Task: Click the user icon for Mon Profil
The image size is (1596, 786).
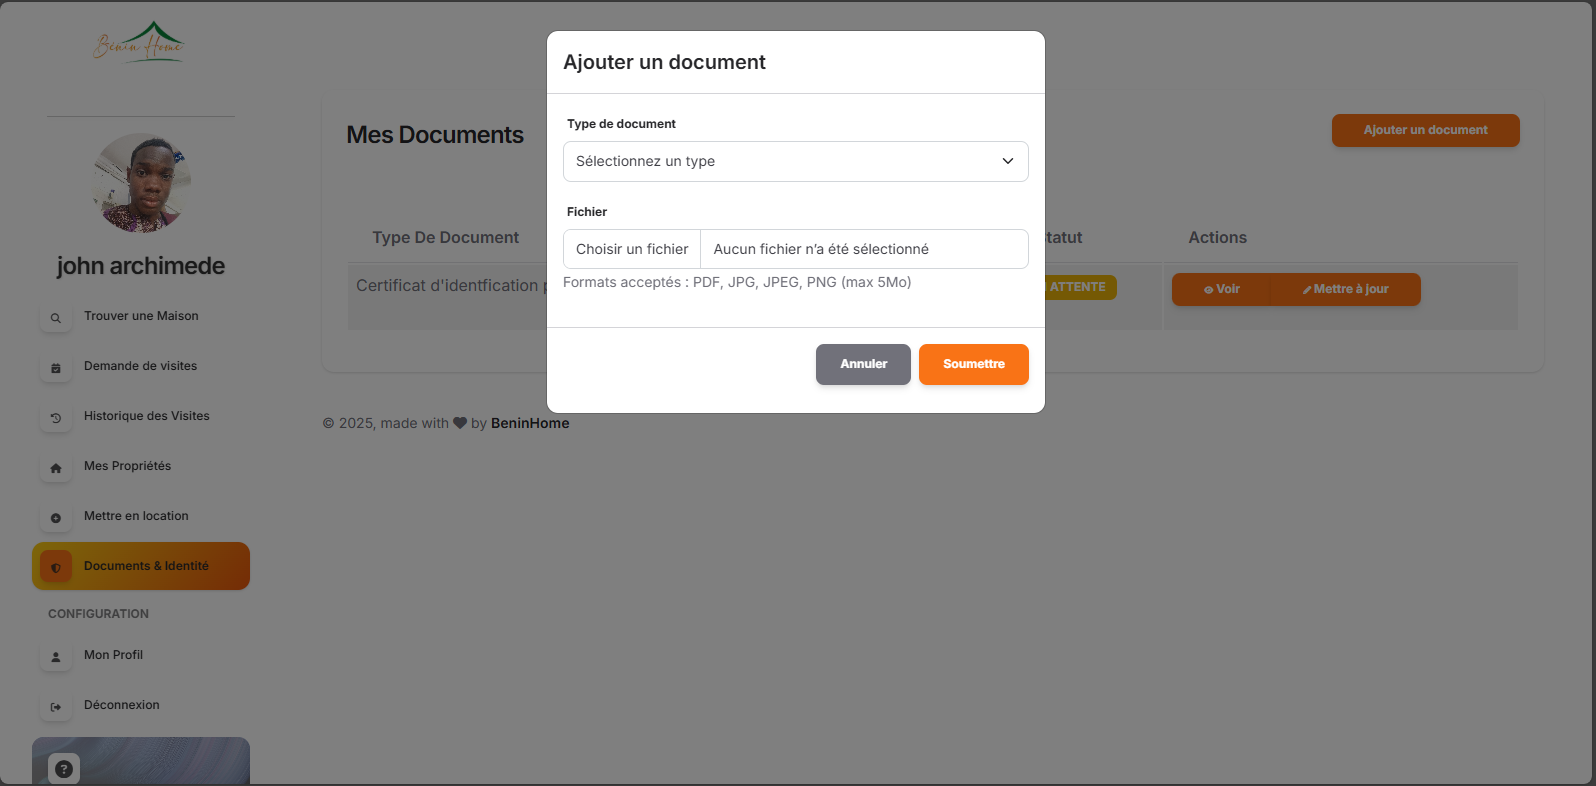Action: point(56,657)
